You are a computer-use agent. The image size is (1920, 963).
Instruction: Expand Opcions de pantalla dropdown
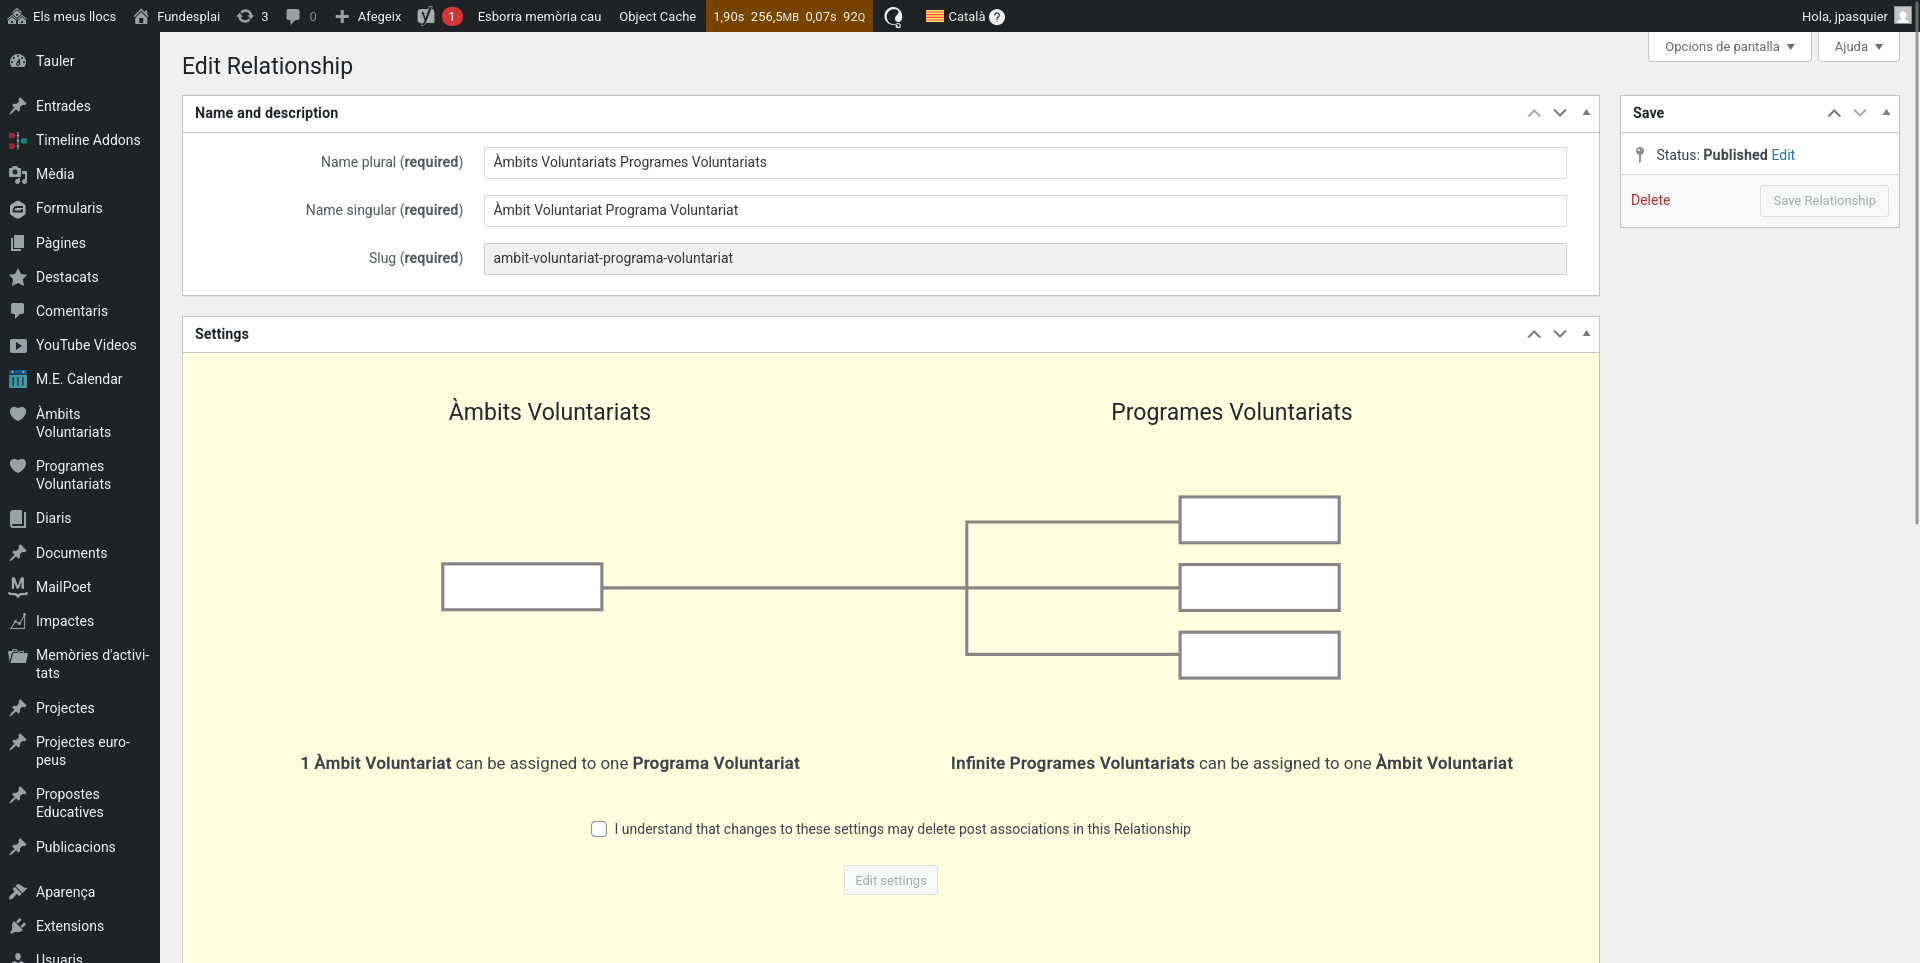(1729, 47)
